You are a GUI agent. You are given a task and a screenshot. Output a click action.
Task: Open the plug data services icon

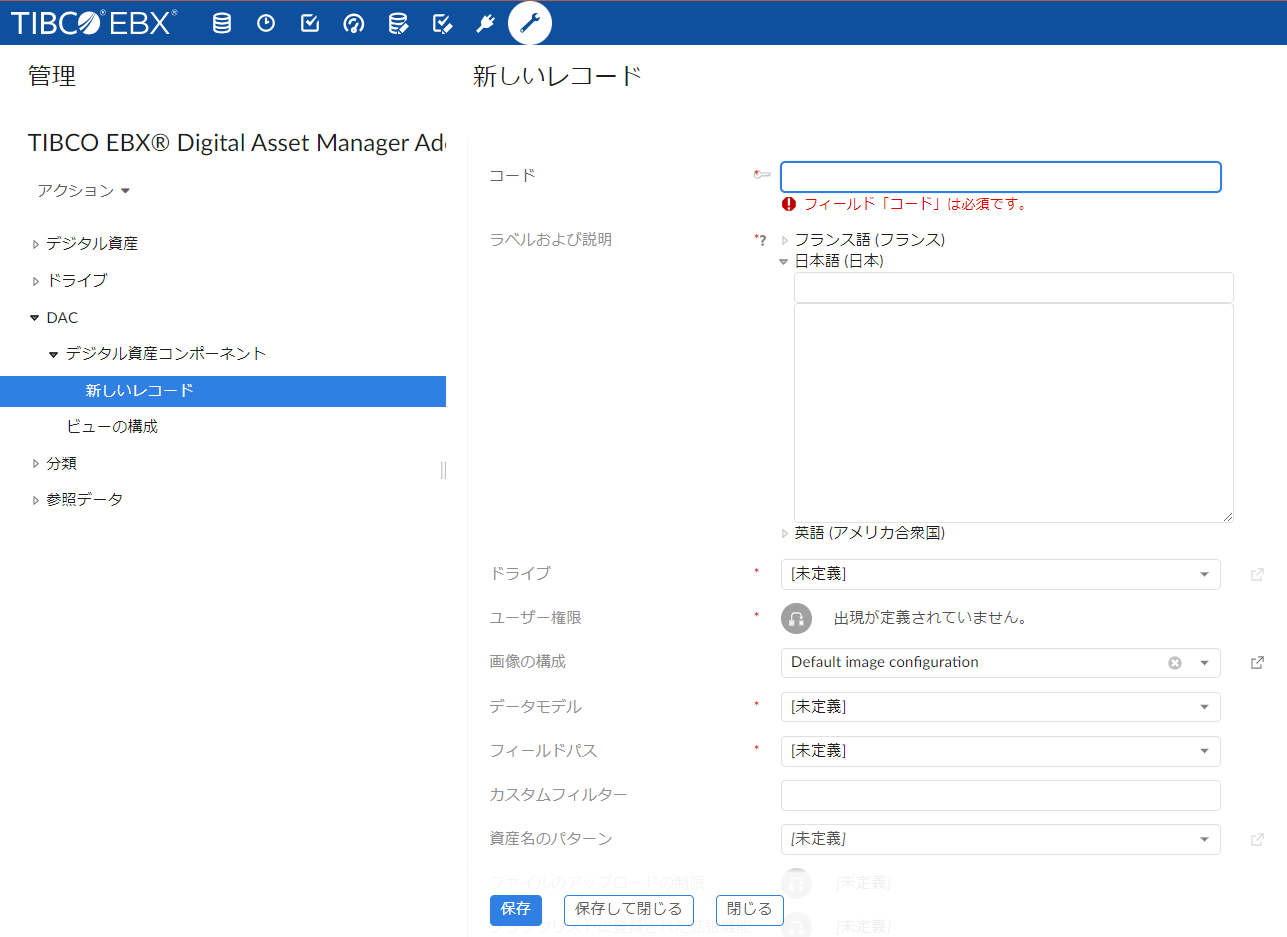tap(486, 23)
